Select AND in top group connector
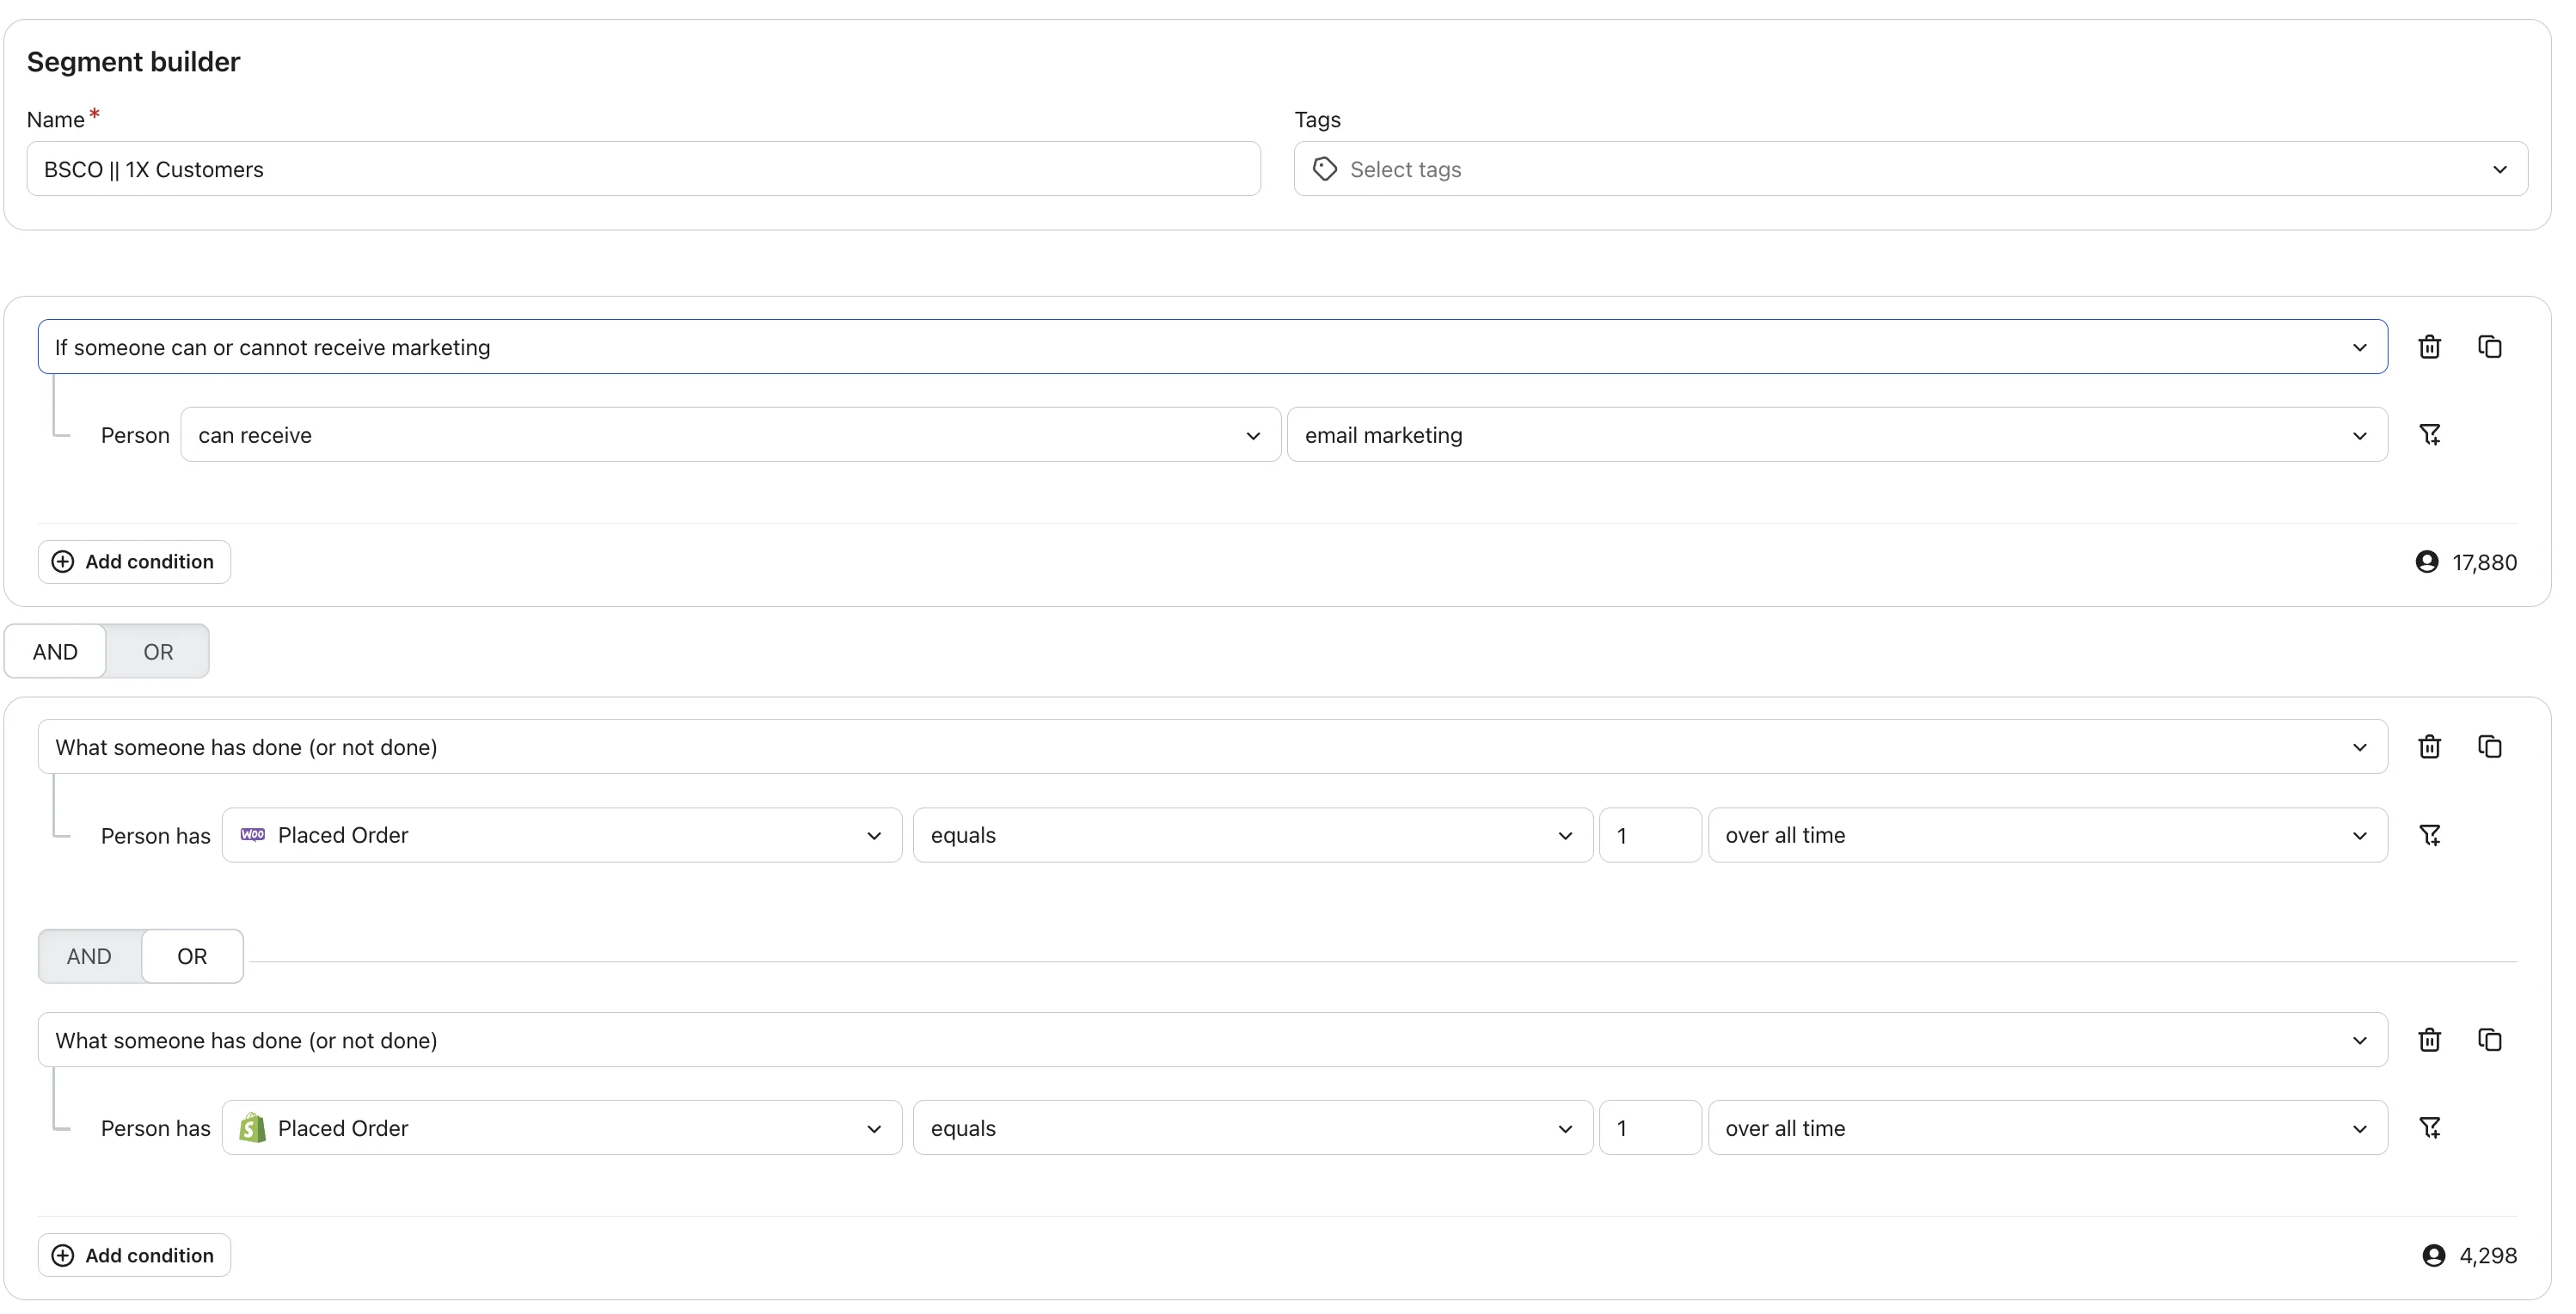Viewport: 2576px width, 1314px height. click(x=55, y=652)
